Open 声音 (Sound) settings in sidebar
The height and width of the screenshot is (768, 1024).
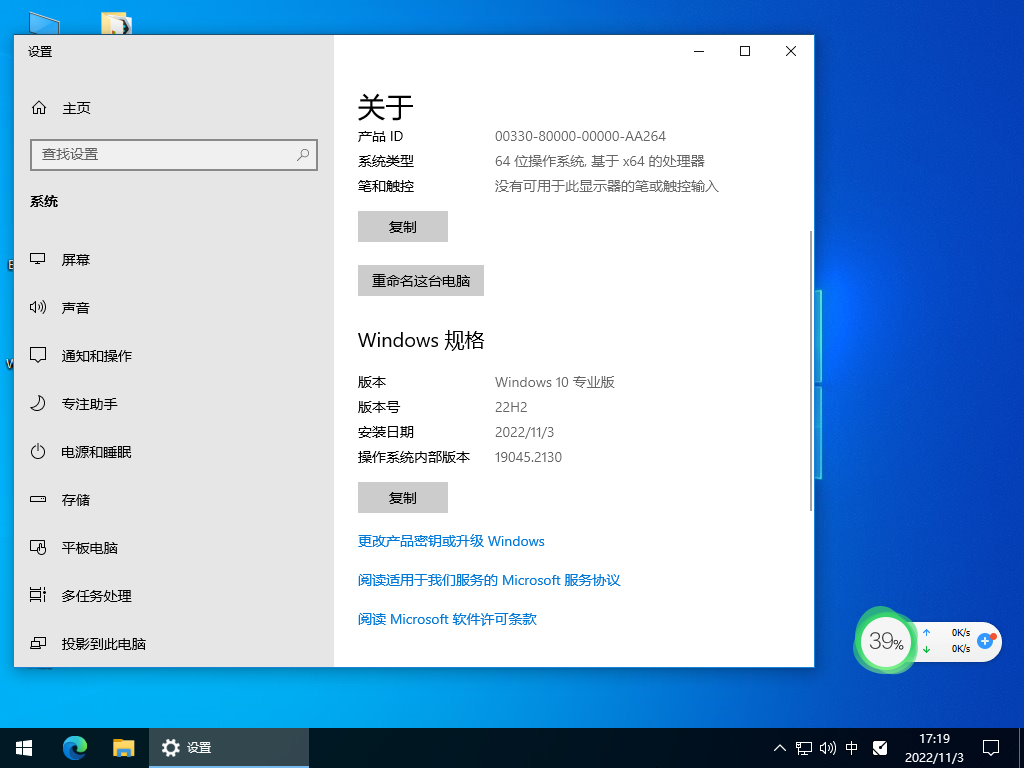[77, 307]
